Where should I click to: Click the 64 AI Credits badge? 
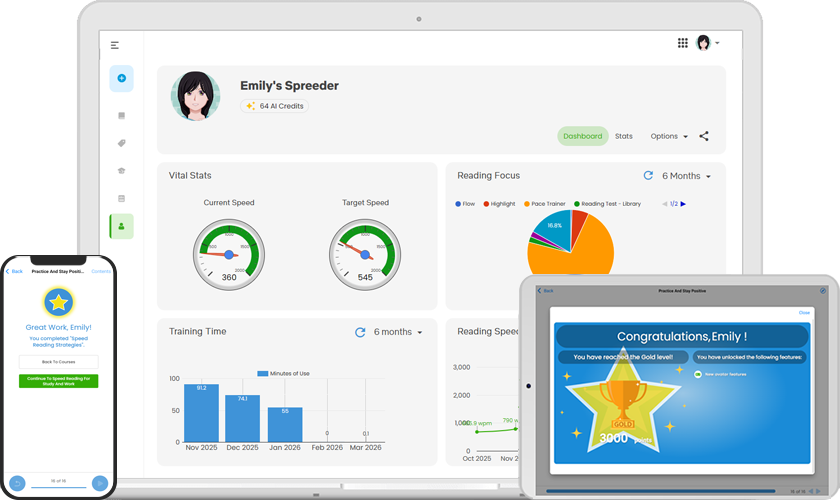pos(274,106)
